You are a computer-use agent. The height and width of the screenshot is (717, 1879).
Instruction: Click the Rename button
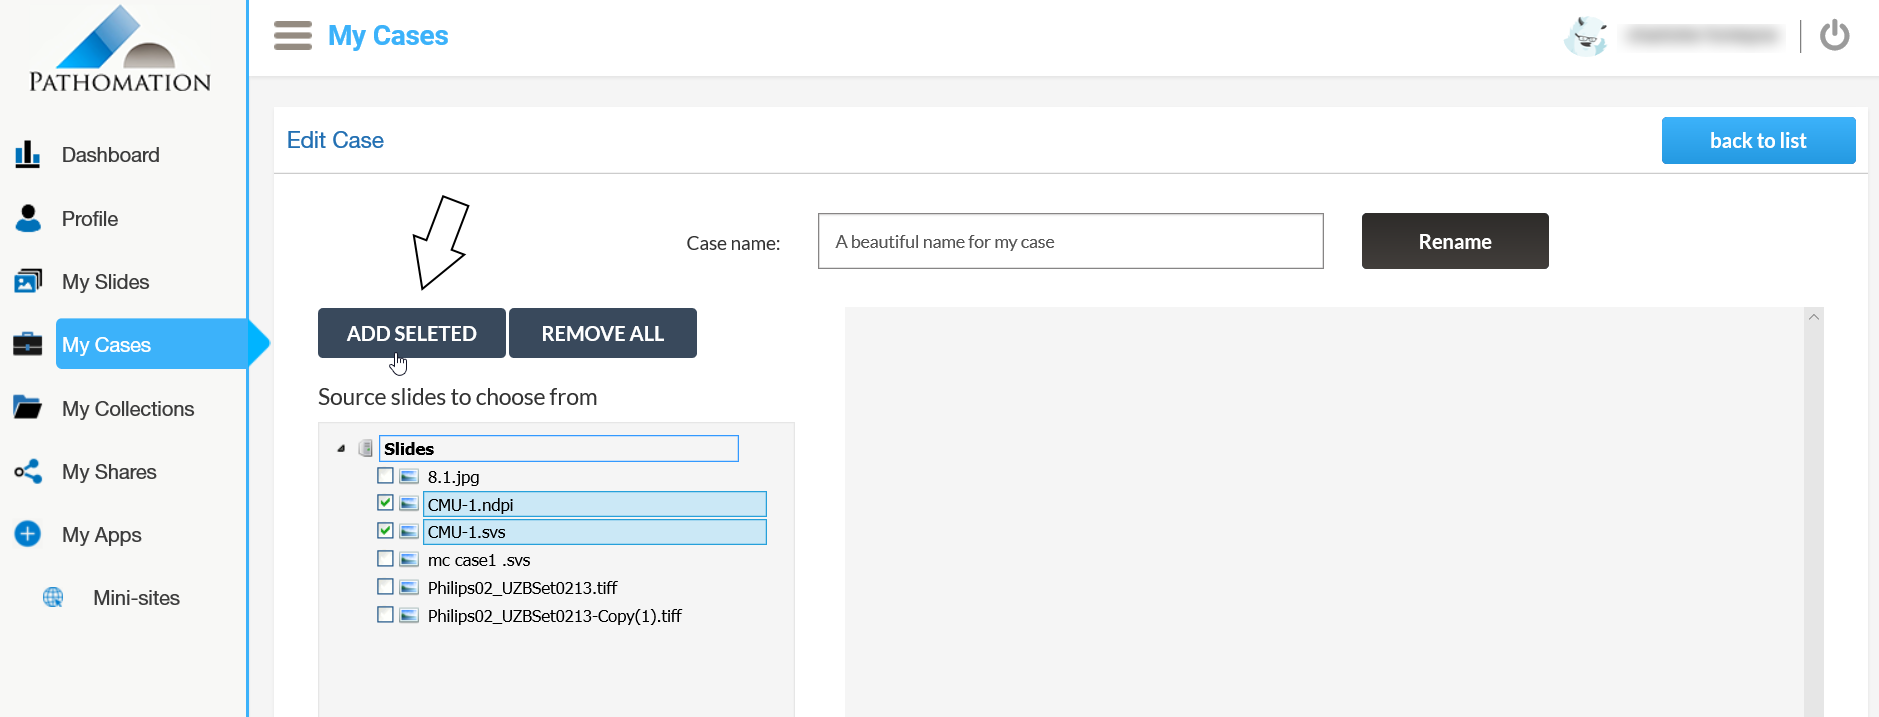click(x=1454, y=241)
